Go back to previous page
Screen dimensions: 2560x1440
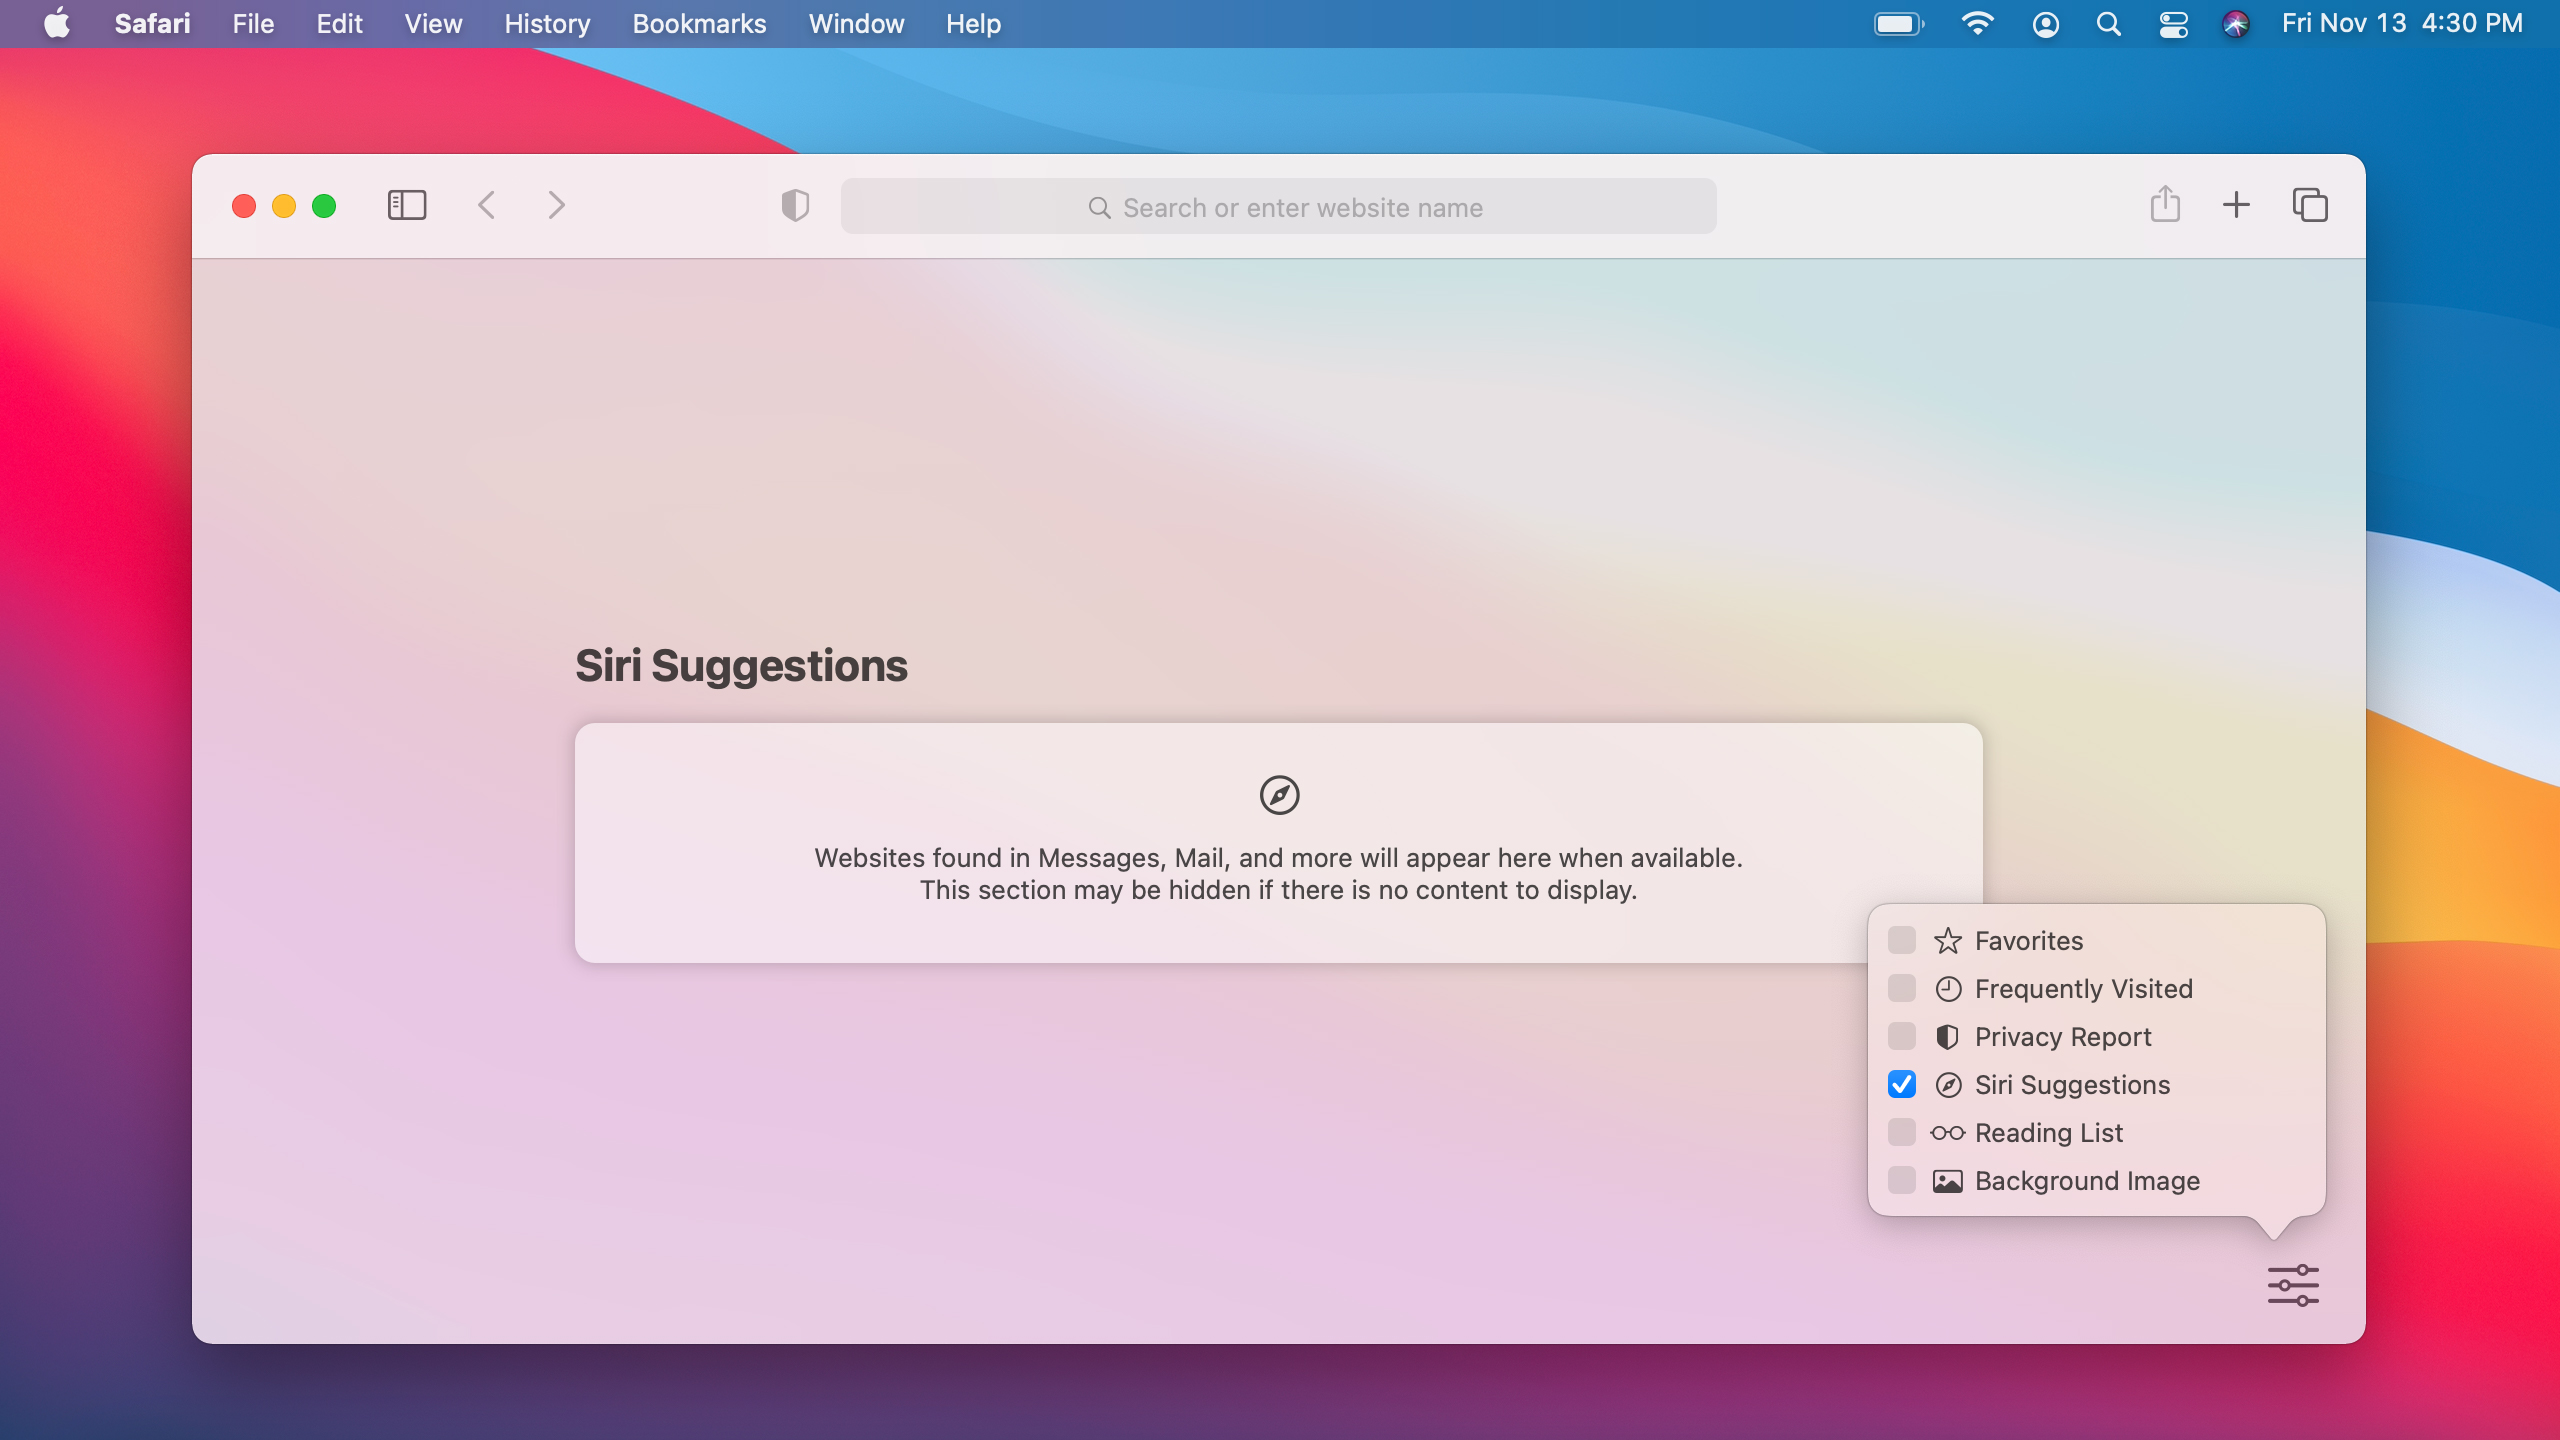pos(487,206)
